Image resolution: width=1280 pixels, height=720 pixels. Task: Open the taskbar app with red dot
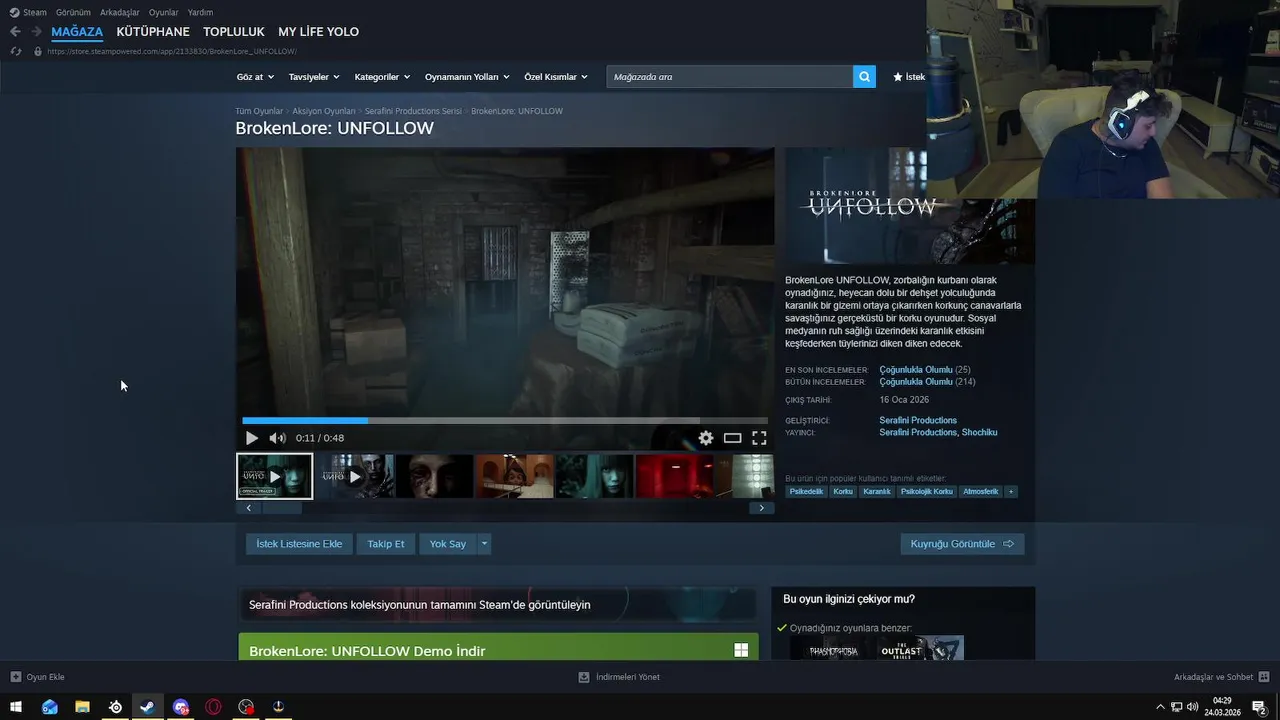click(246, 707)
